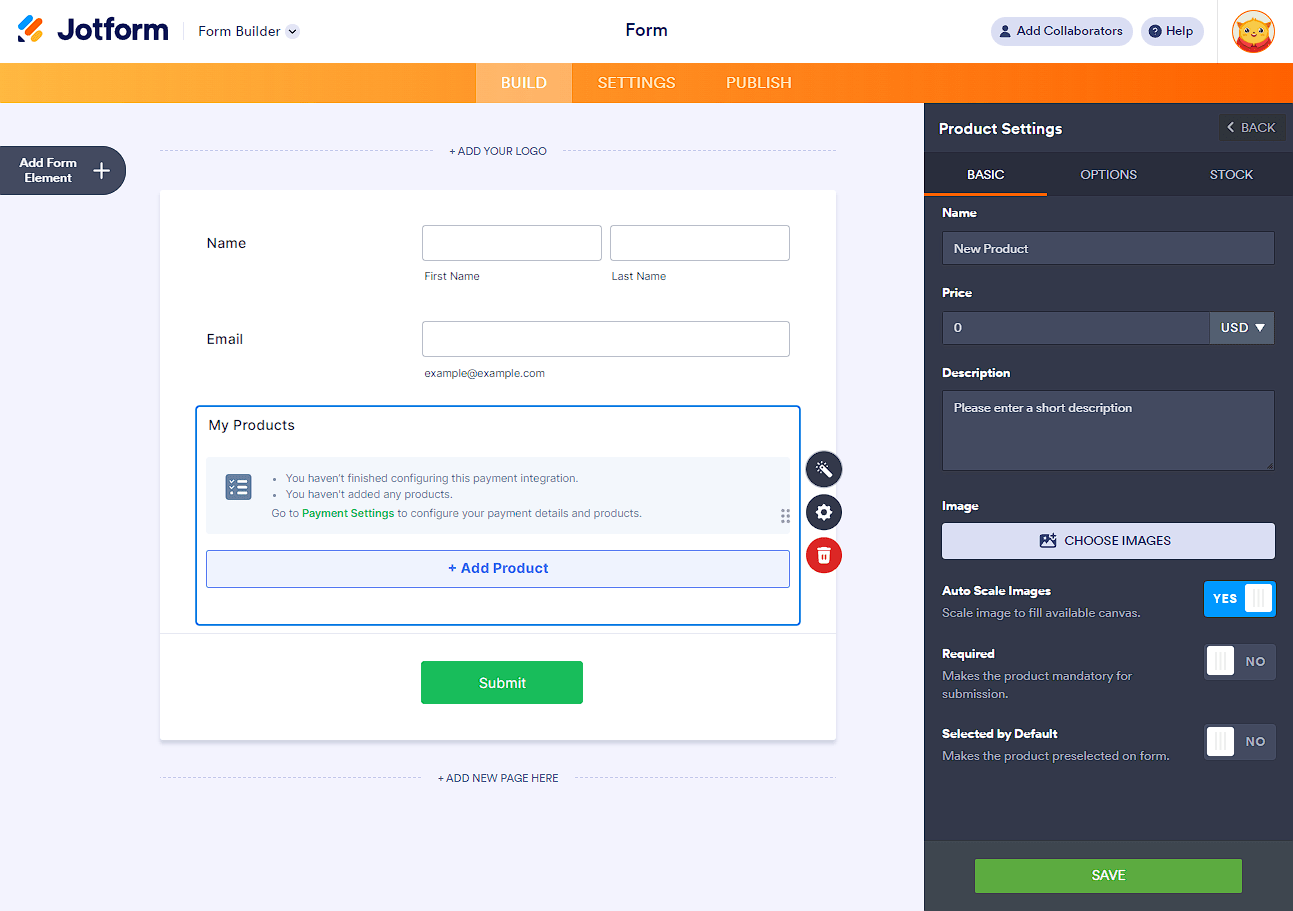Click the "Product Settings" panel title
Image resolution: width=1293 pixels, height=911 pixels.
point(1000,128)
